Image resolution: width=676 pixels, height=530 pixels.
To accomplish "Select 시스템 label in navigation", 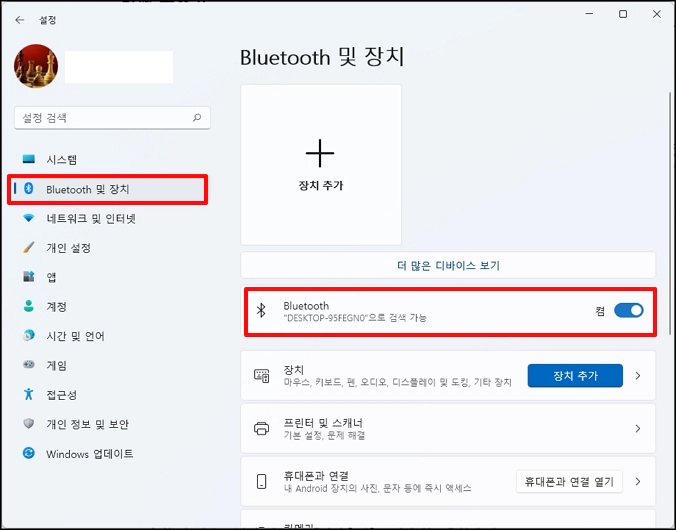I will (62, 160).
